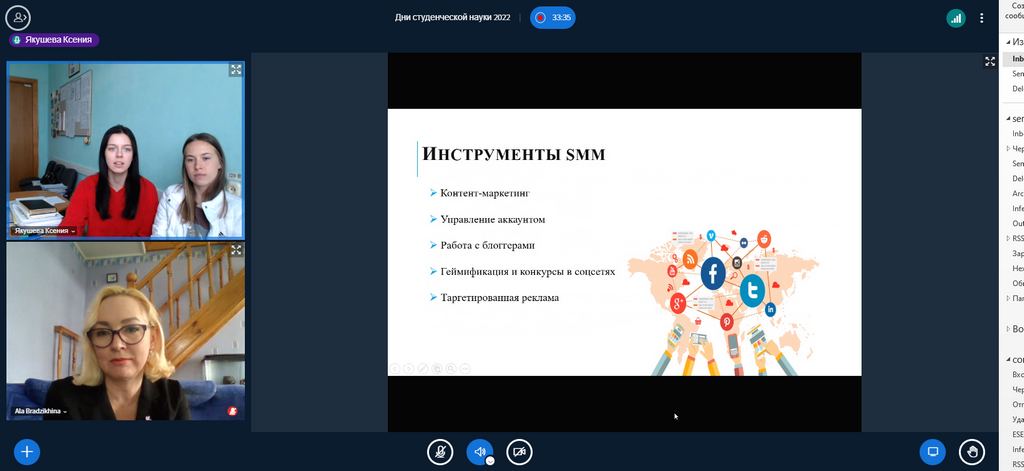Click the YouTube logo in the slide

[672, 270]
